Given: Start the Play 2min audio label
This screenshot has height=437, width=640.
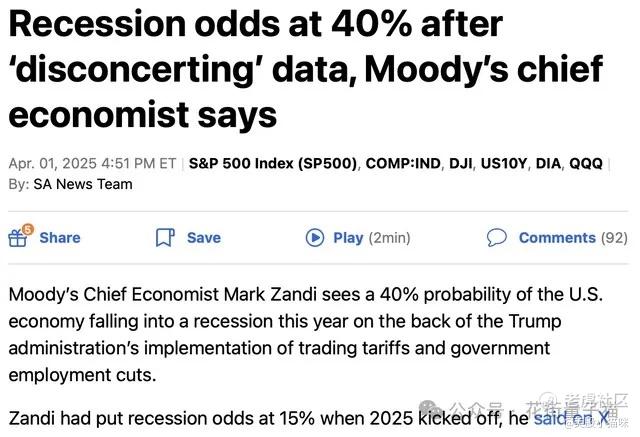Looking at the screenshot, I should 371,238.
